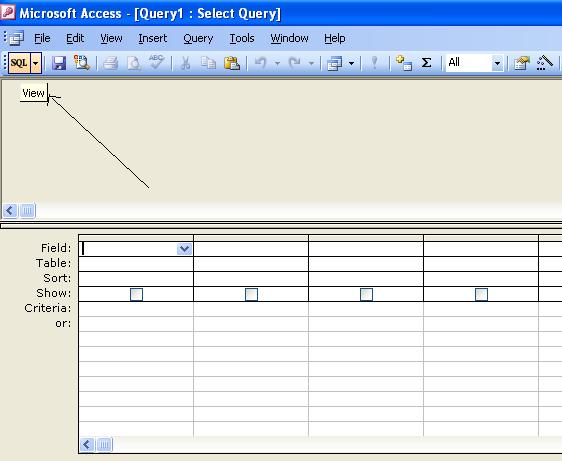Open the SQL view dropdown arrow
Viewport: 562px width, 461px height.
[x=36, y=63]
